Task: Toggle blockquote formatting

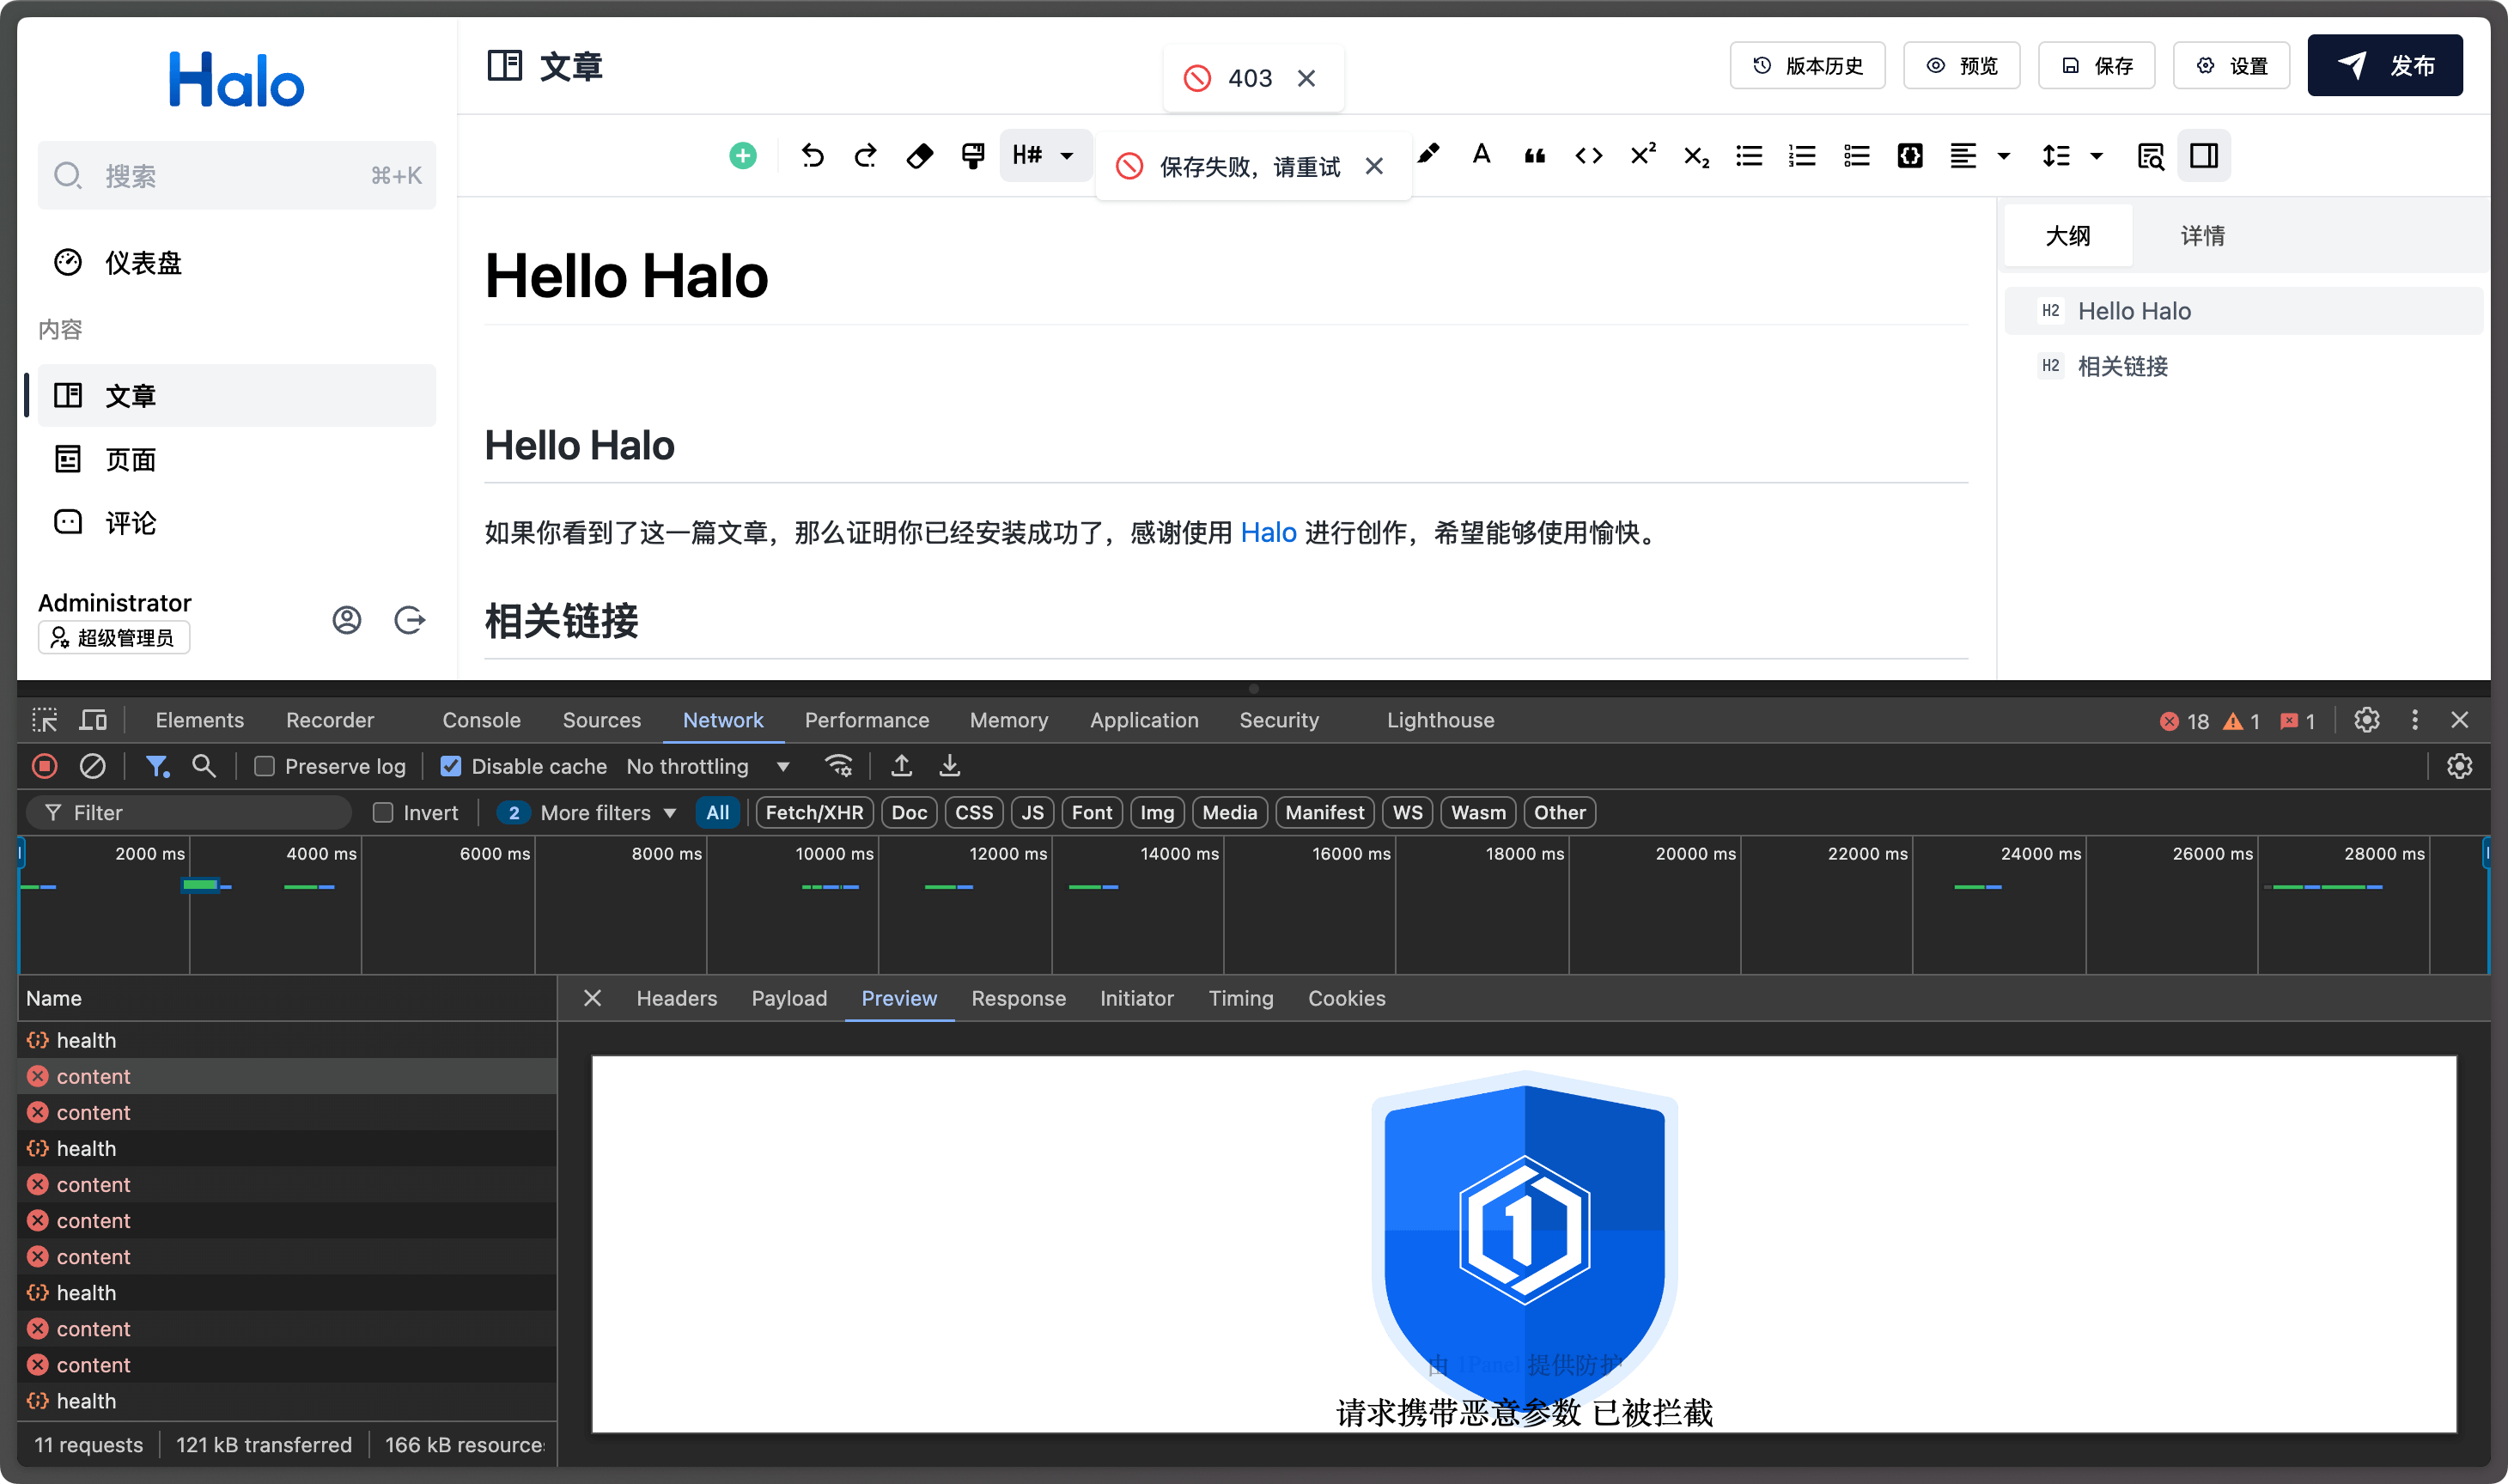Action: coord(1534,156)
